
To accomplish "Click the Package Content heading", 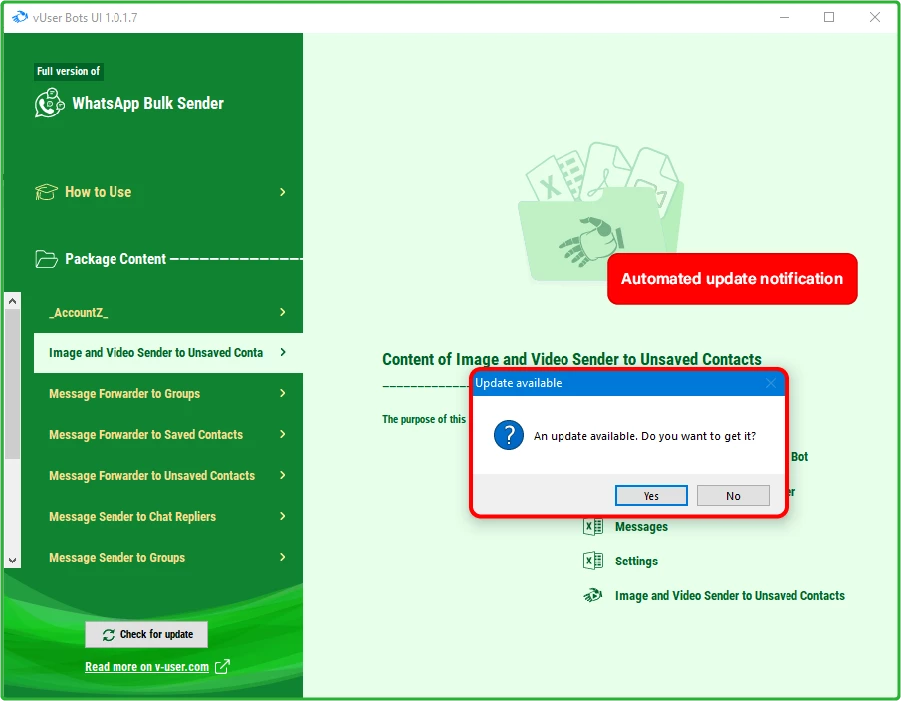I will [x=115, y=259].
